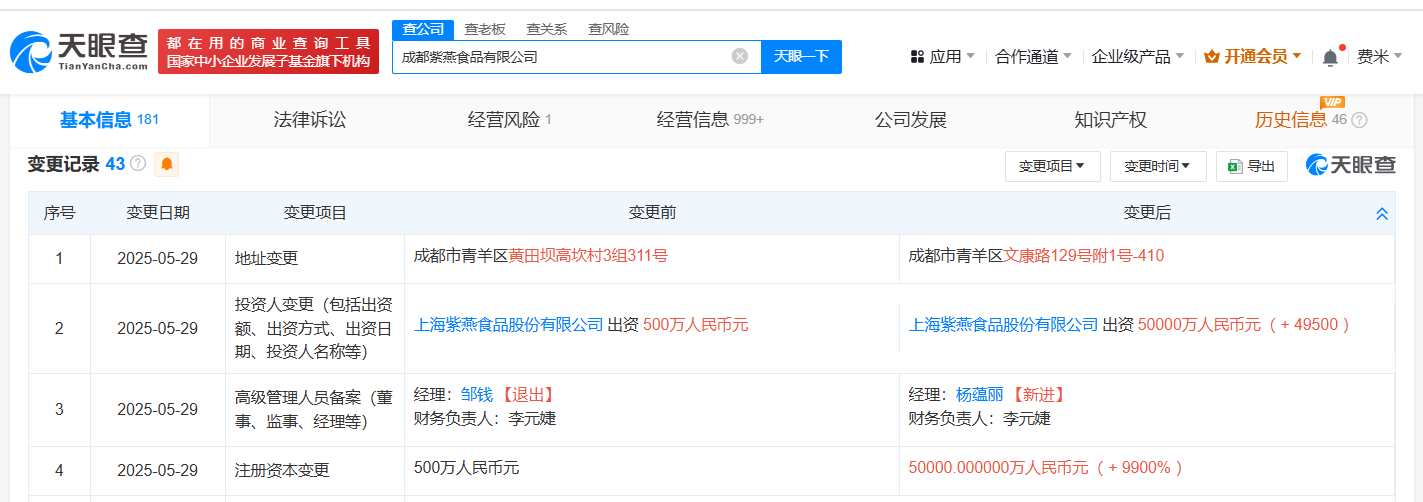The width and height of the screenshot is (1423, 502).
Task: Click the company name search input field
Action: pyautogui.click(x=560, y=57)
